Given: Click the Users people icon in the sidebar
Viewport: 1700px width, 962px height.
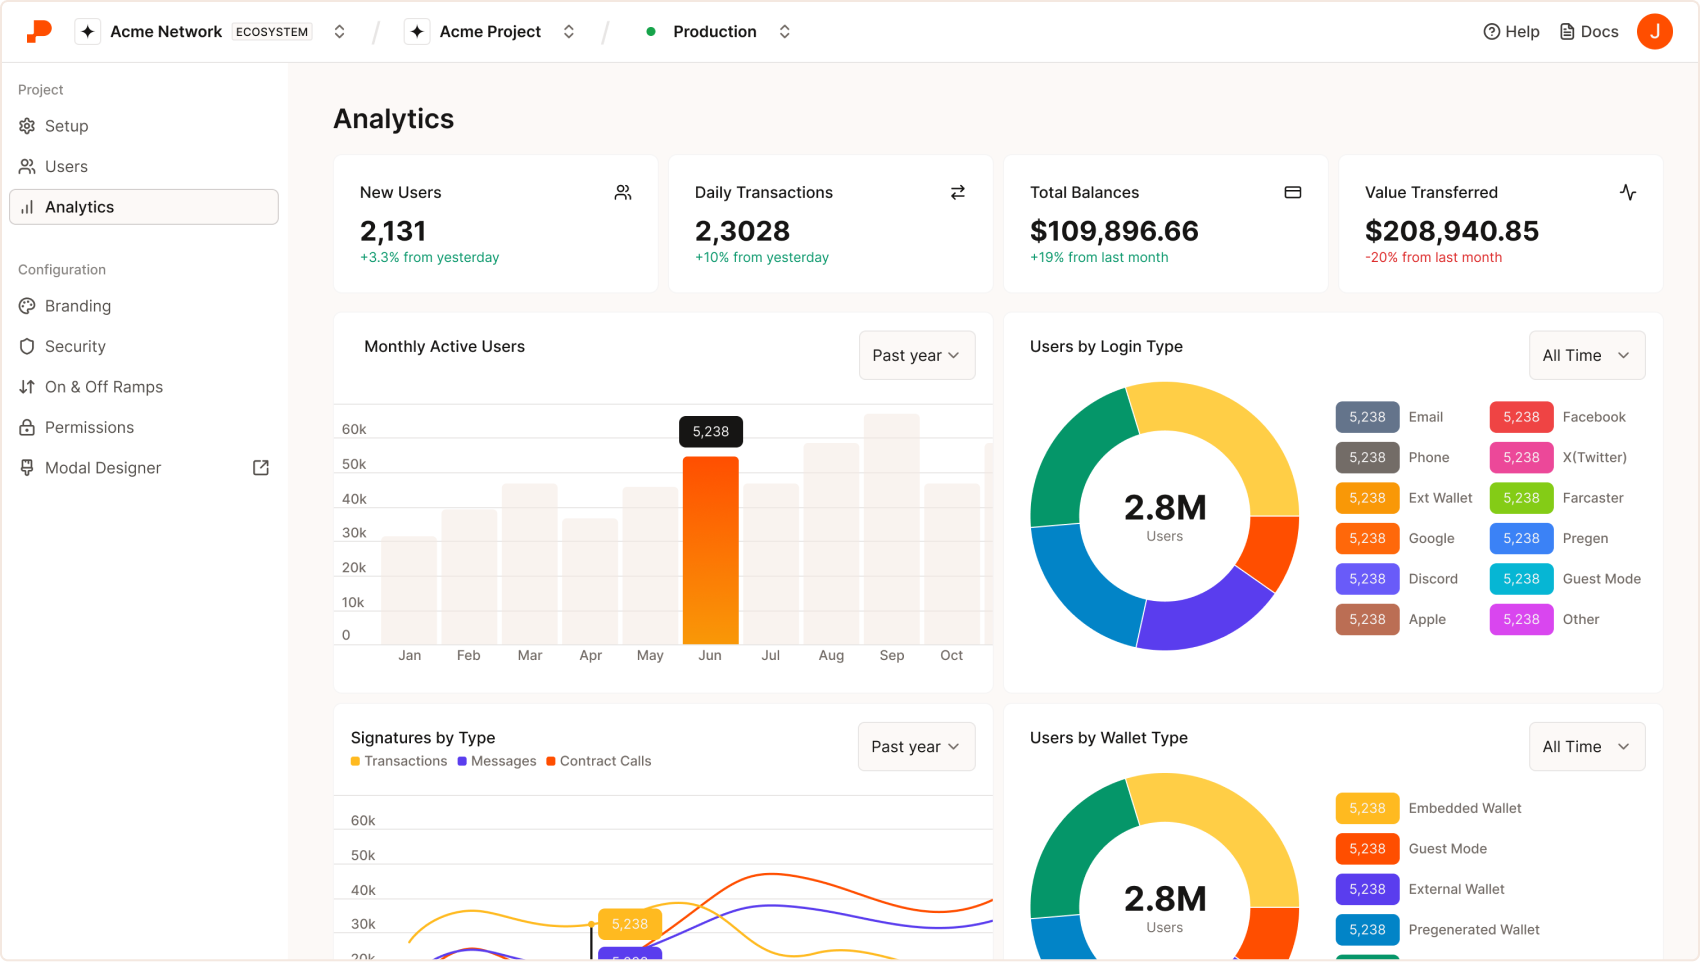Looking at the screenshot, I should coord(27,166).
